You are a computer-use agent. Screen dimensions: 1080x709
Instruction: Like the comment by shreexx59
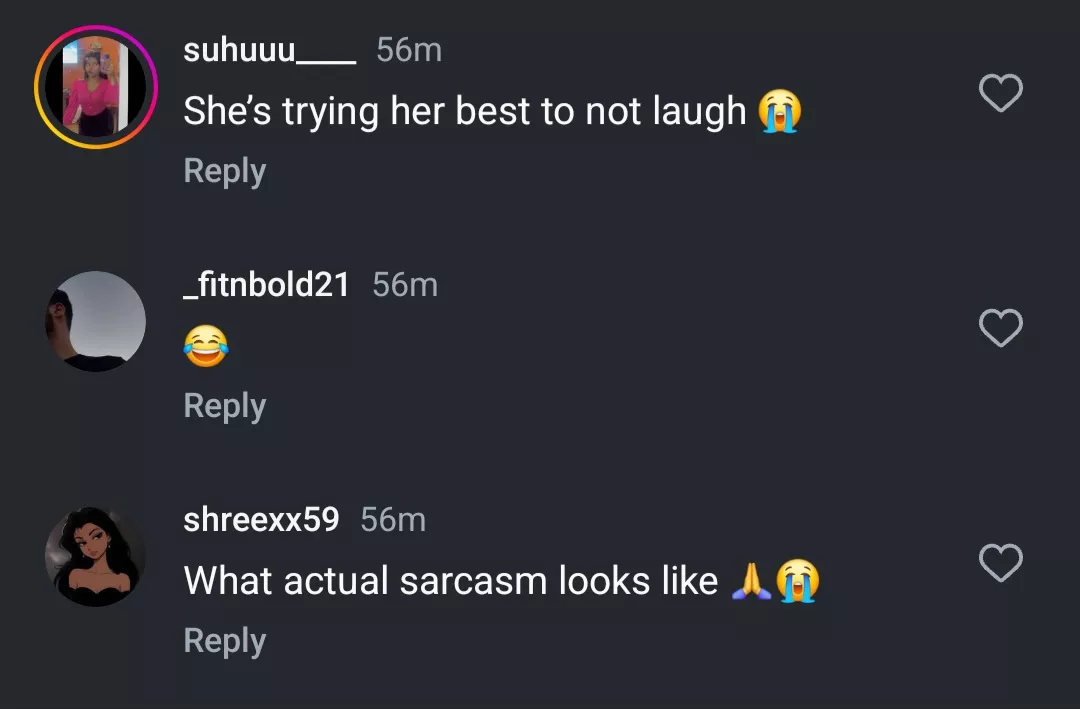pos(1000,564)
